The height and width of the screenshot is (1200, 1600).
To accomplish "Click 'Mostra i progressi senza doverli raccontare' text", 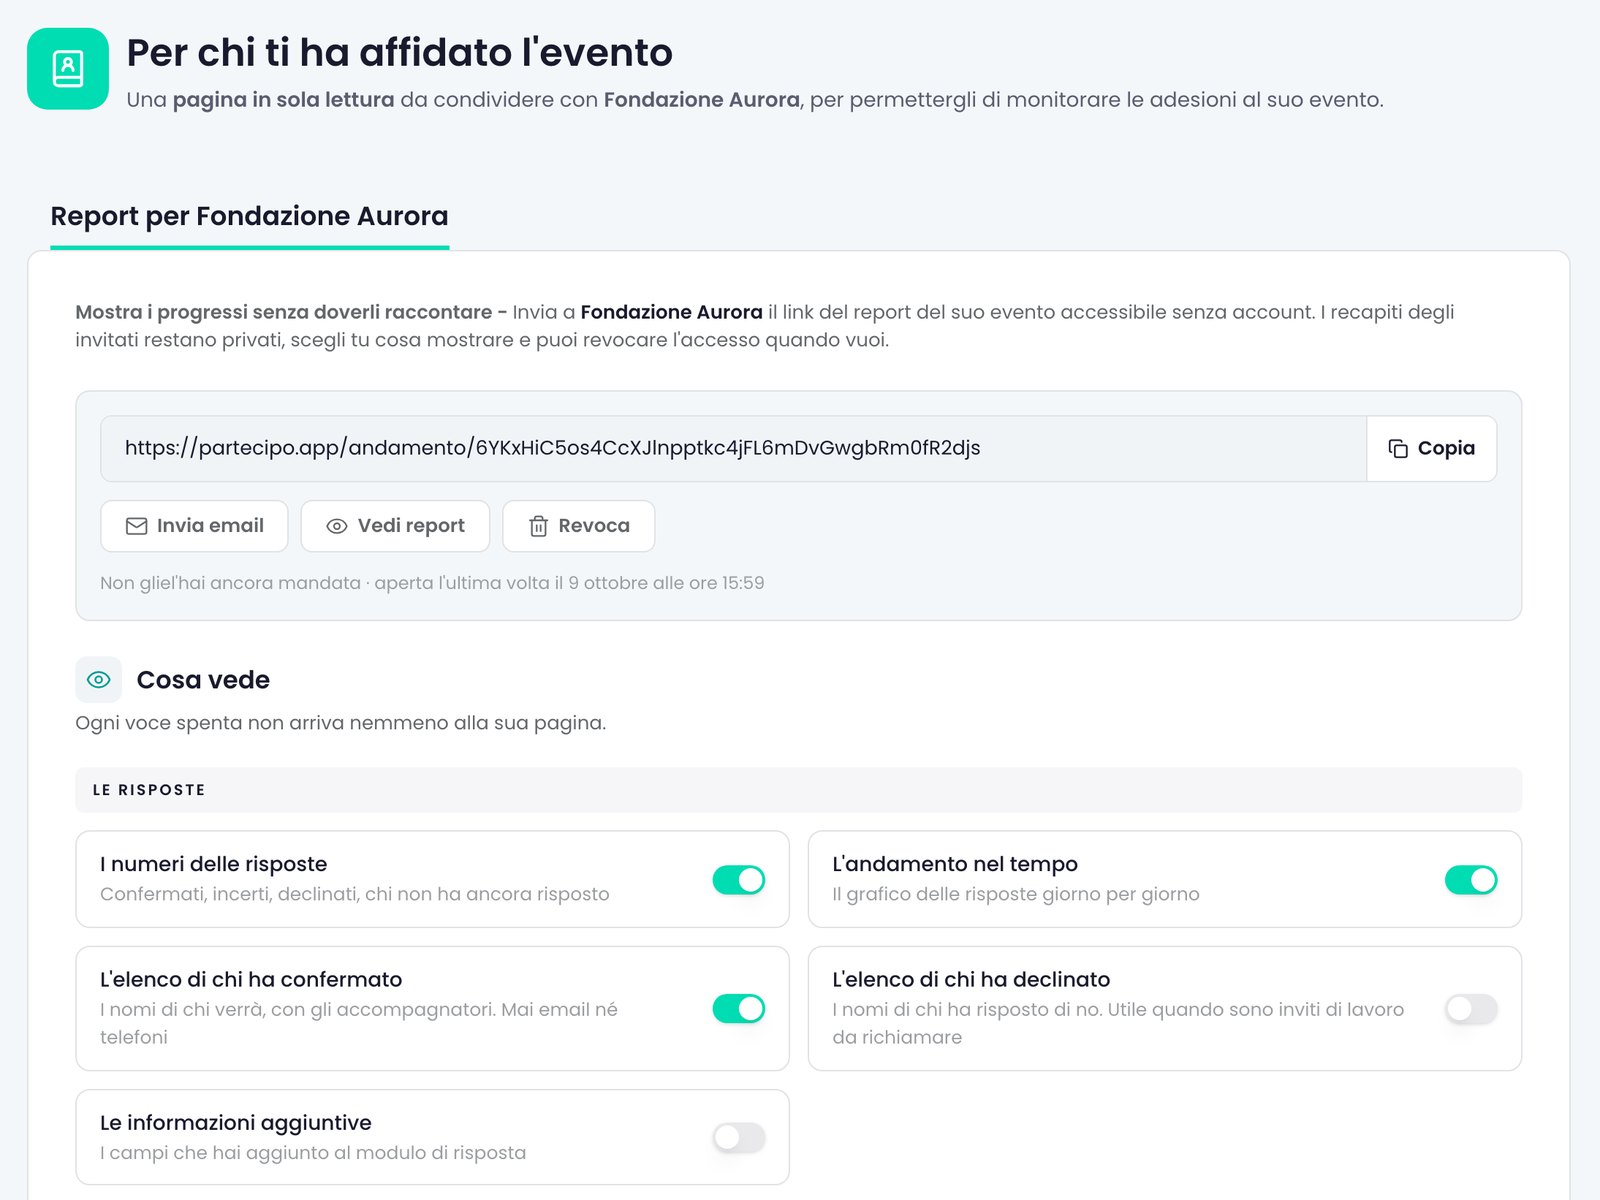I will coord(284,312).
